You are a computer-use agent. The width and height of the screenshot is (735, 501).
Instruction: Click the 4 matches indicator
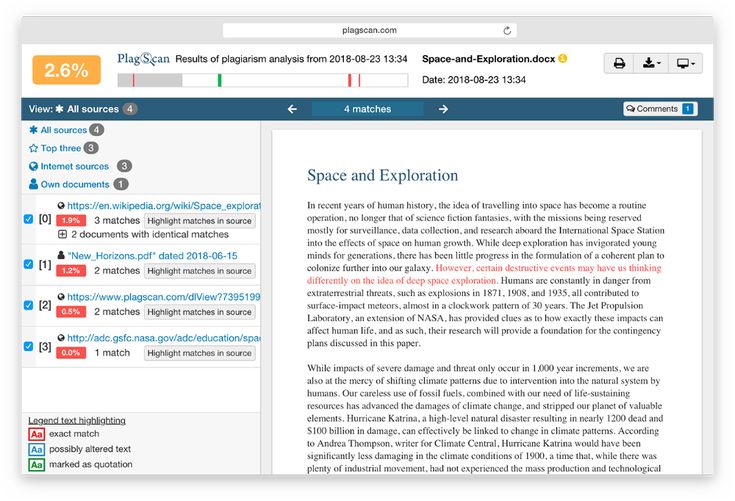click(x=368, y=109)
